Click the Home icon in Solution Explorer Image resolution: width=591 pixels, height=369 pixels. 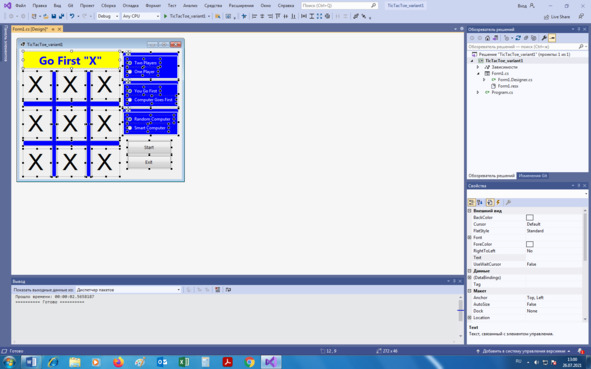(487, 38)
